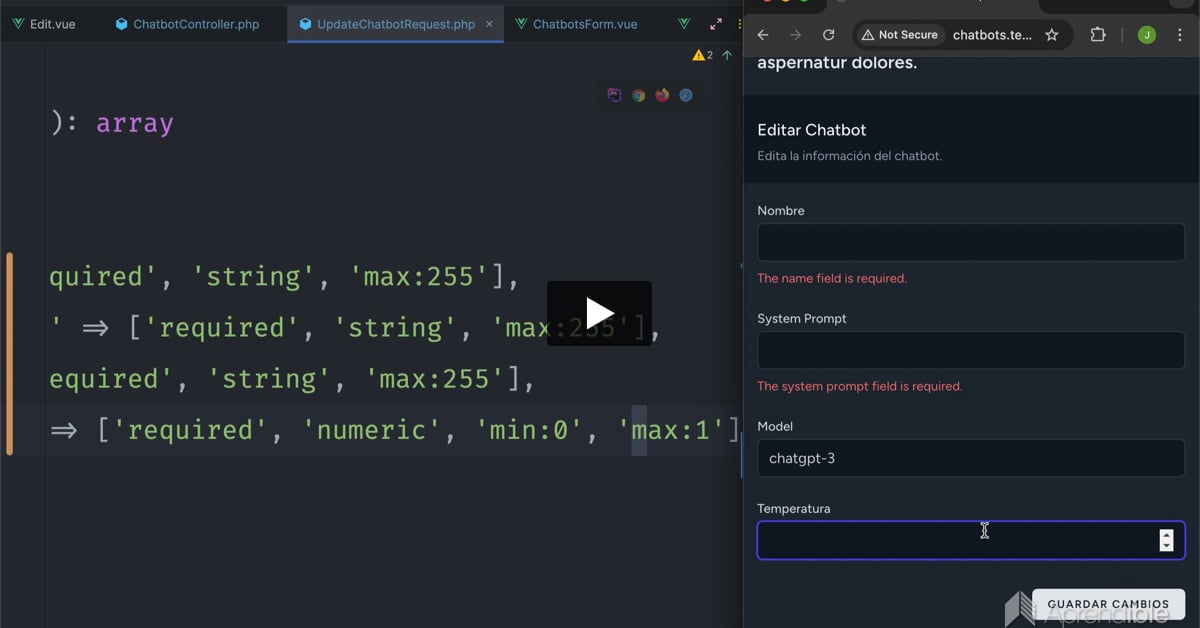Open file in Safari browser icon

click(x=686, y=96)
